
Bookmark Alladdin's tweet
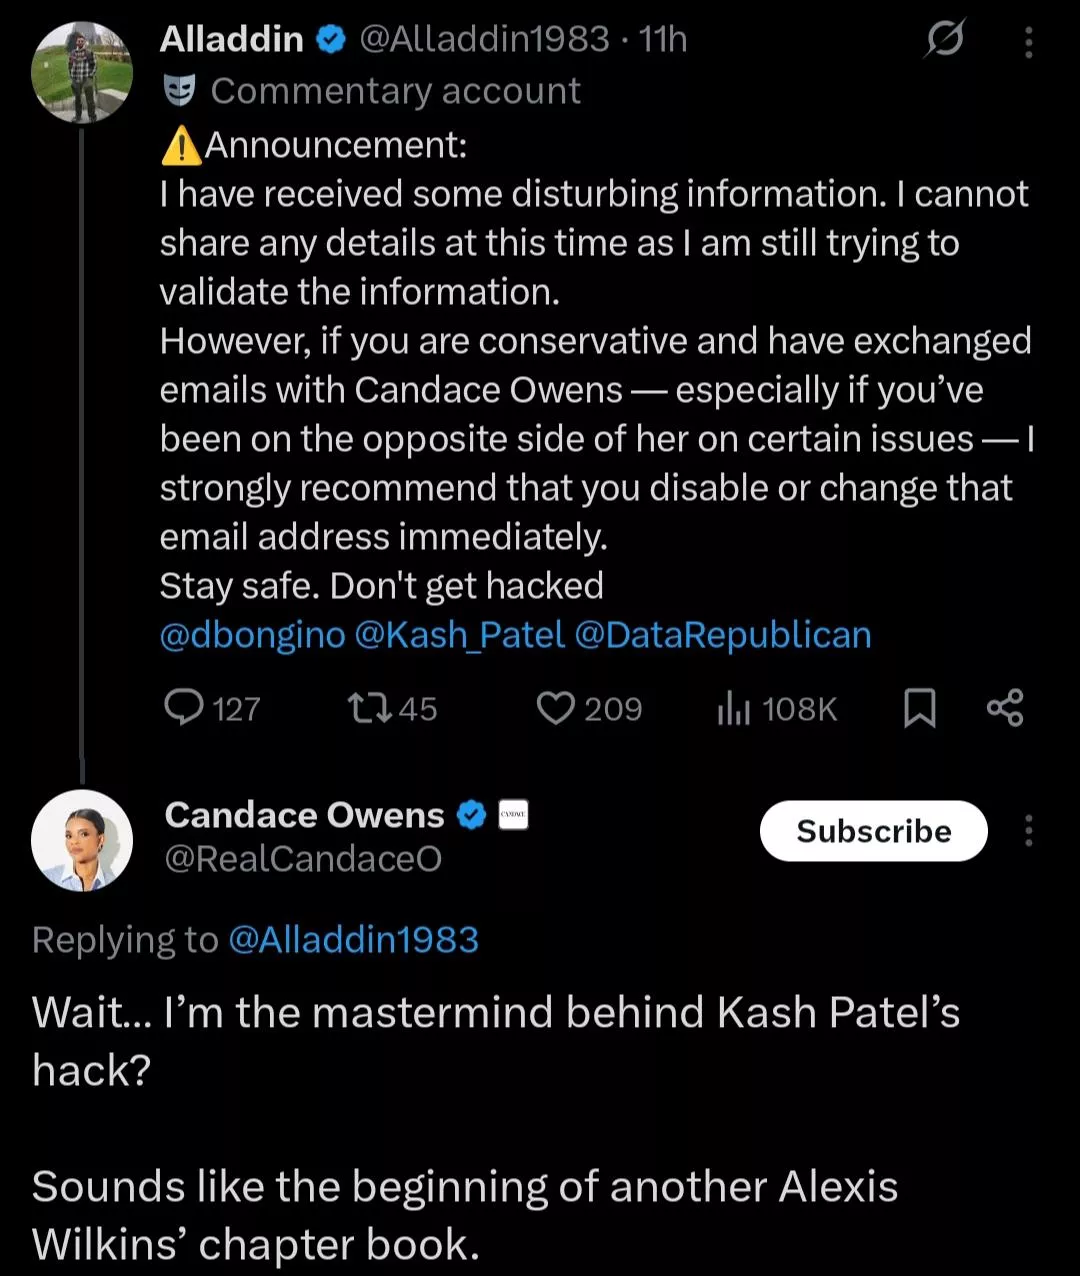[919, 708]
